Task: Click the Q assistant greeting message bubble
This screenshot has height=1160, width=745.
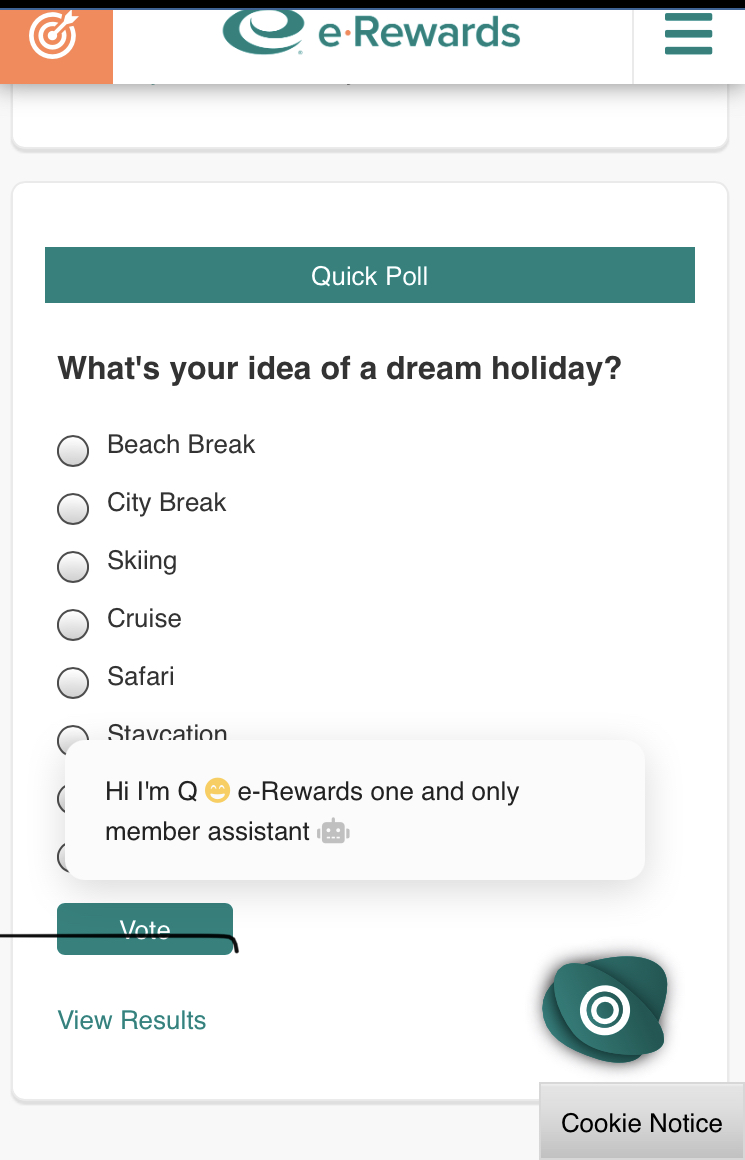Action: (355, 810)
